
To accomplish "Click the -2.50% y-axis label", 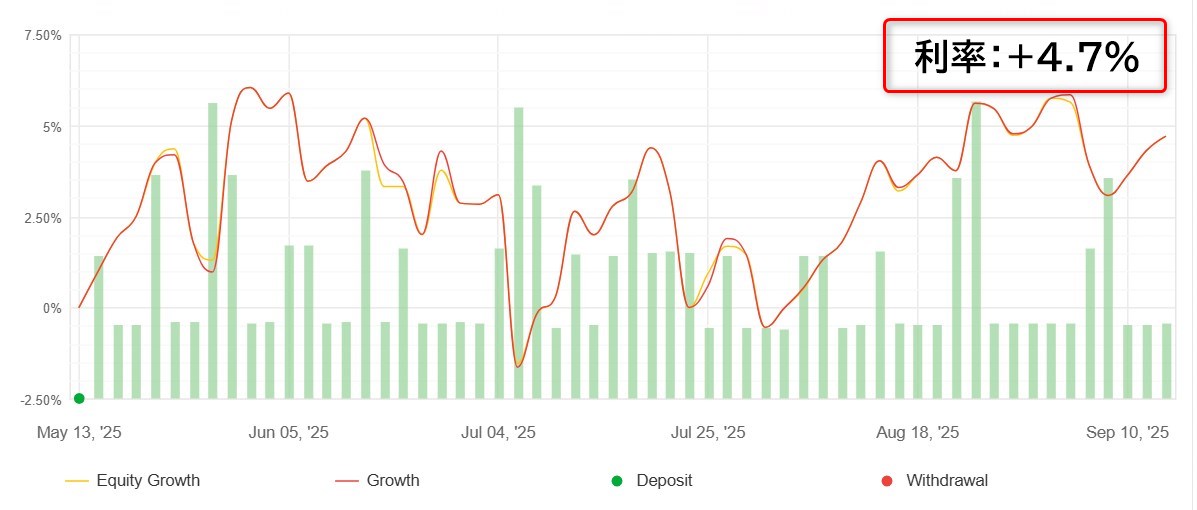I will 40,400.
